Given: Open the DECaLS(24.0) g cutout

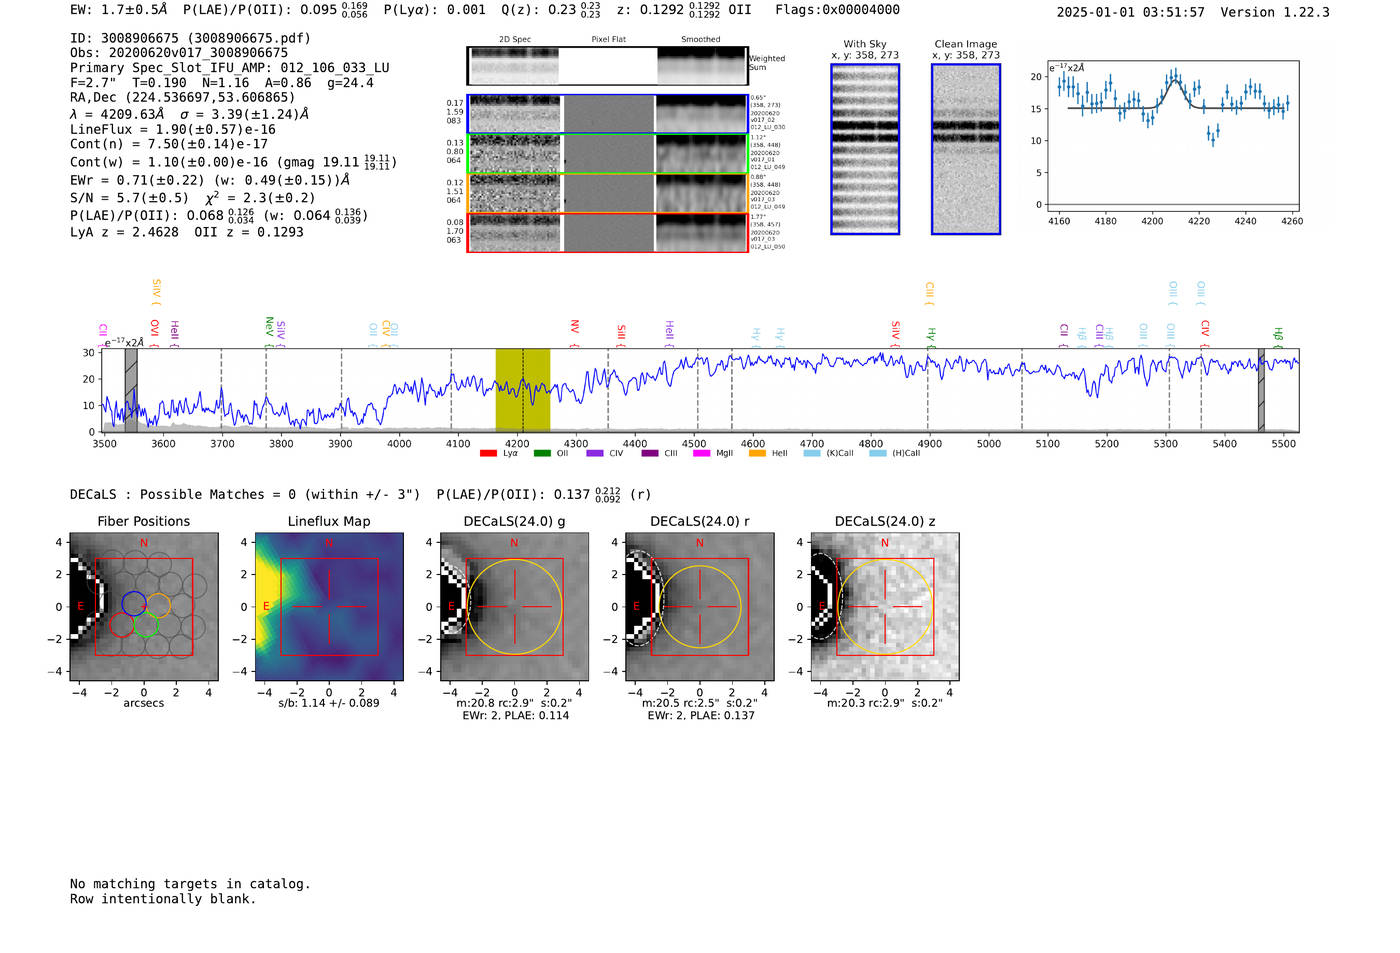Looking at the screenshot, I should (x=514, y=606).
